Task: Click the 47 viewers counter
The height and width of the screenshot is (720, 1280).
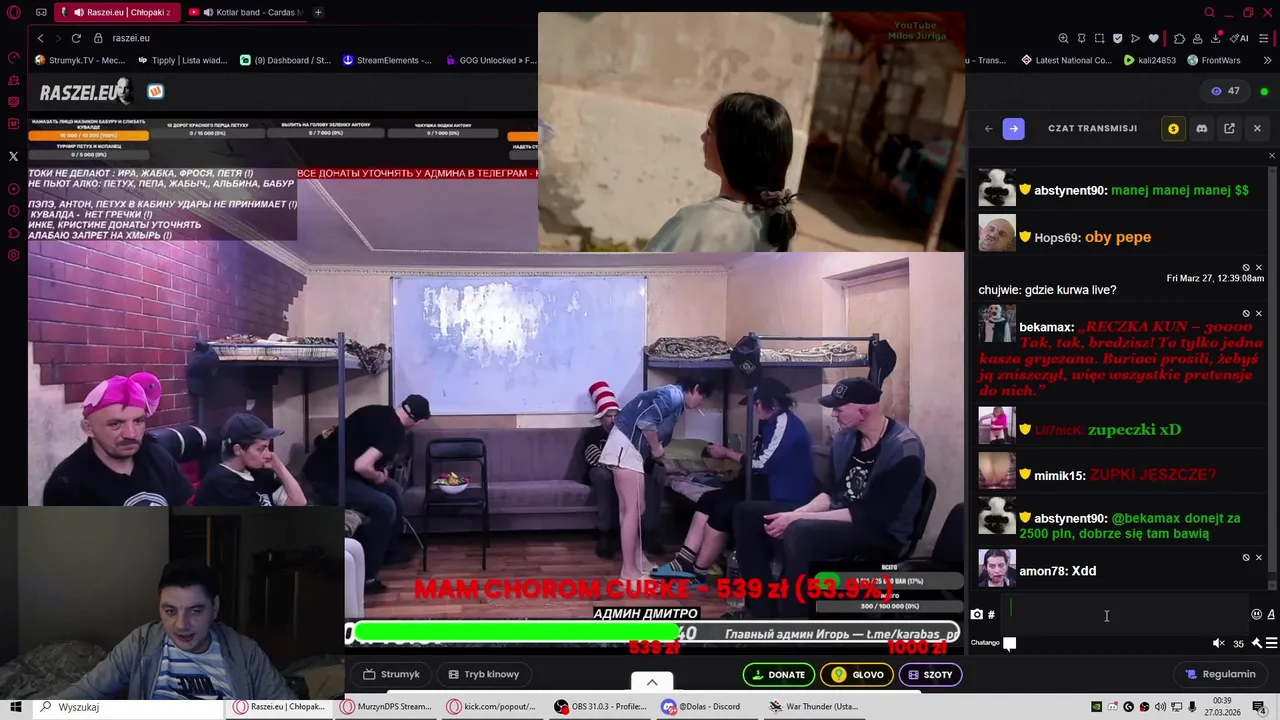Action: coord(1225,91)
